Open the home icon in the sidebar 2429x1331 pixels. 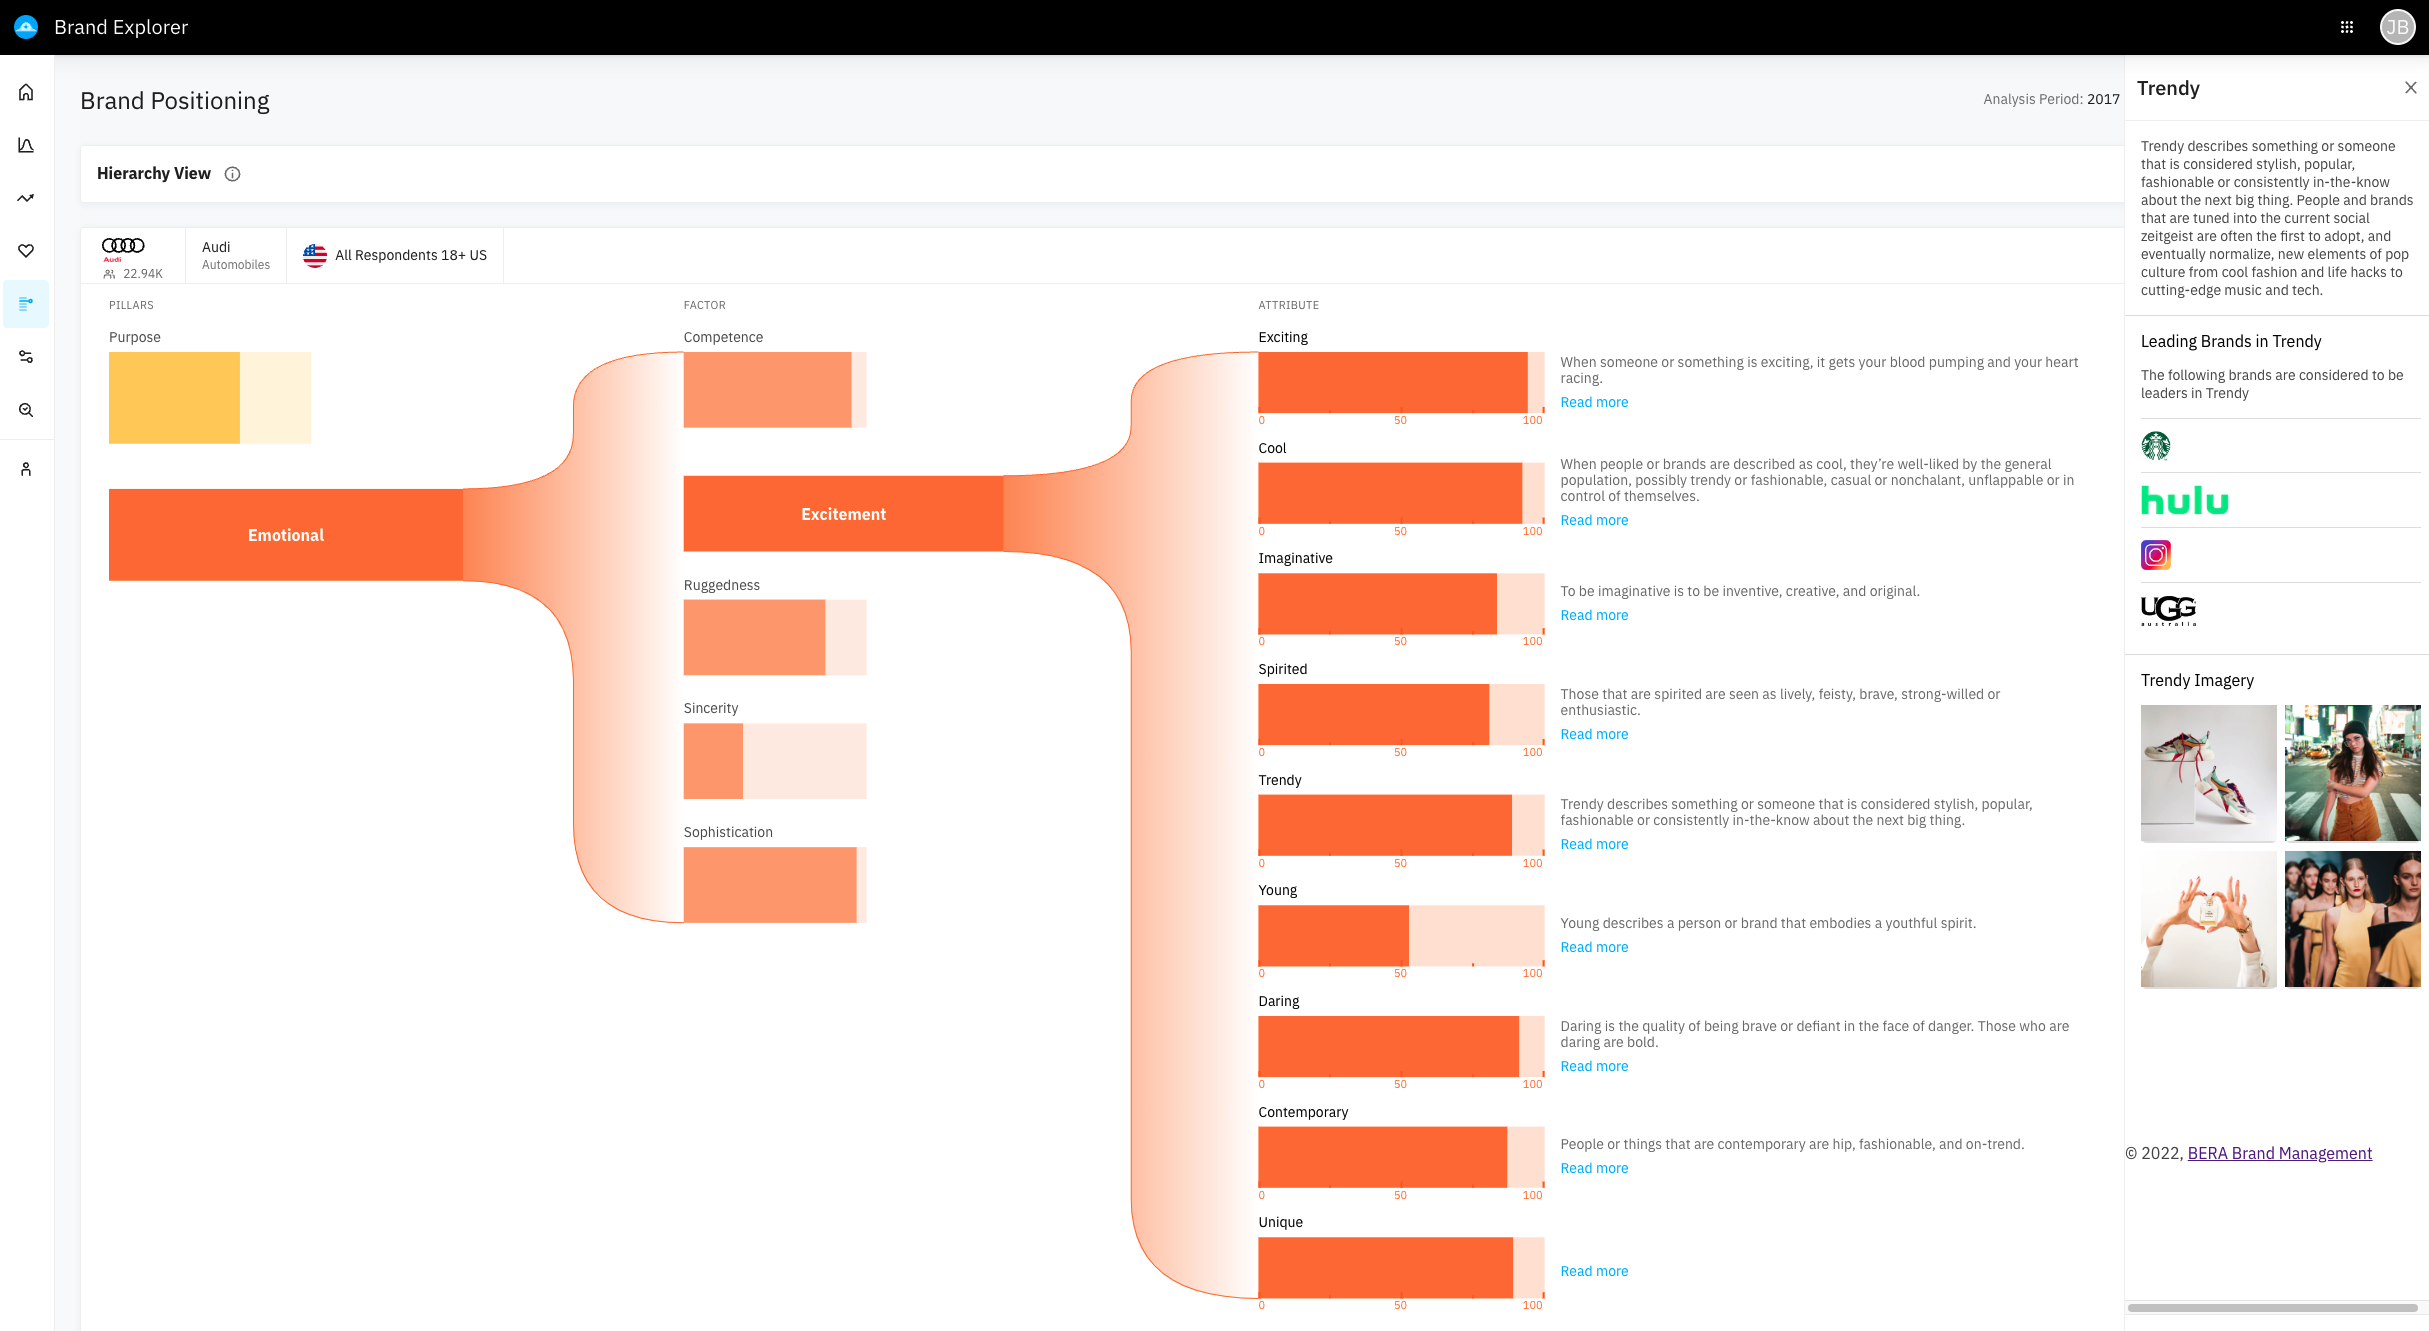point(26,92)
